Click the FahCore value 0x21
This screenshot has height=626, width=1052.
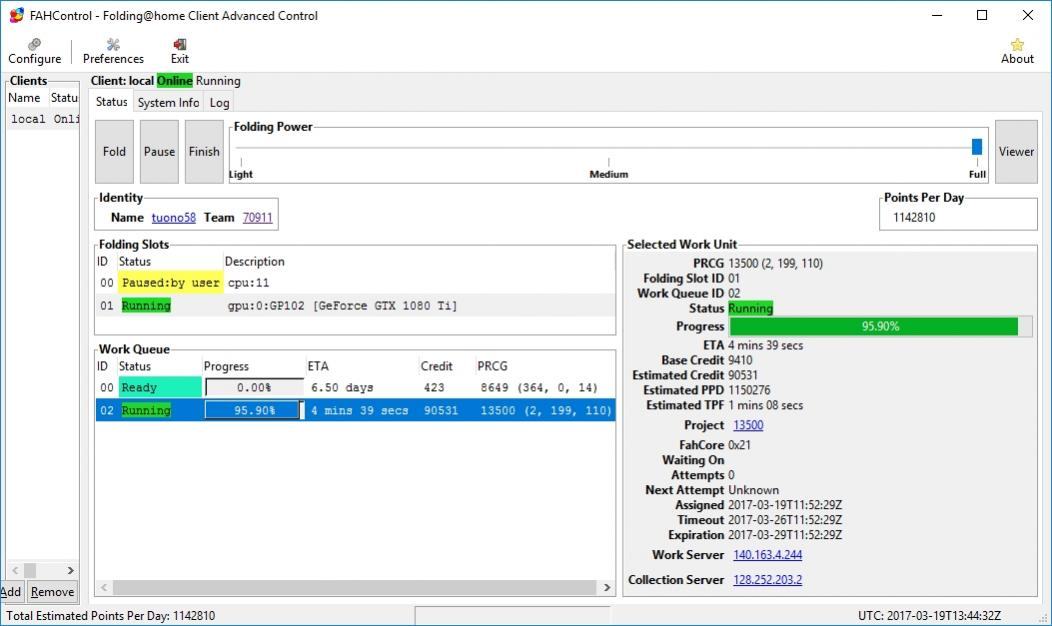point(739,445)
